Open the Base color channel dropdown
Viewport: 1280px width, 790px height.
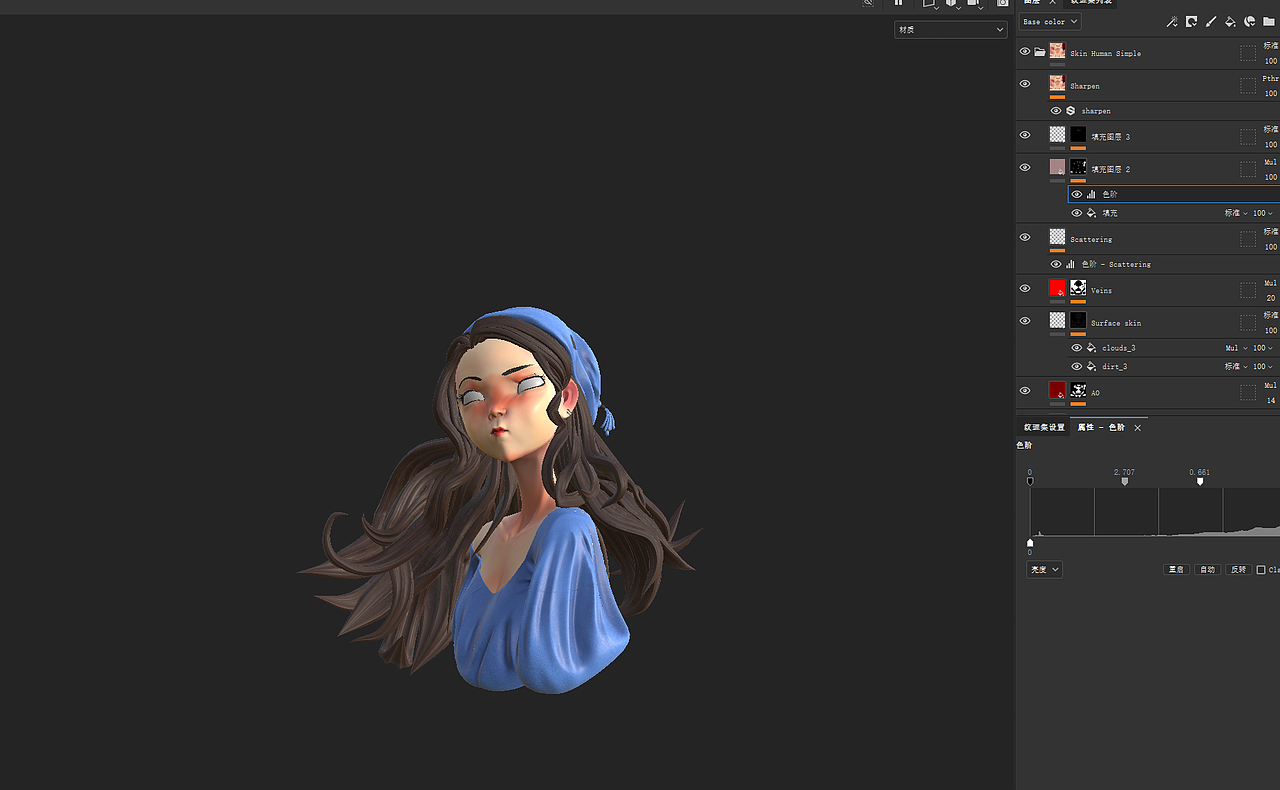coord(1050,21)
